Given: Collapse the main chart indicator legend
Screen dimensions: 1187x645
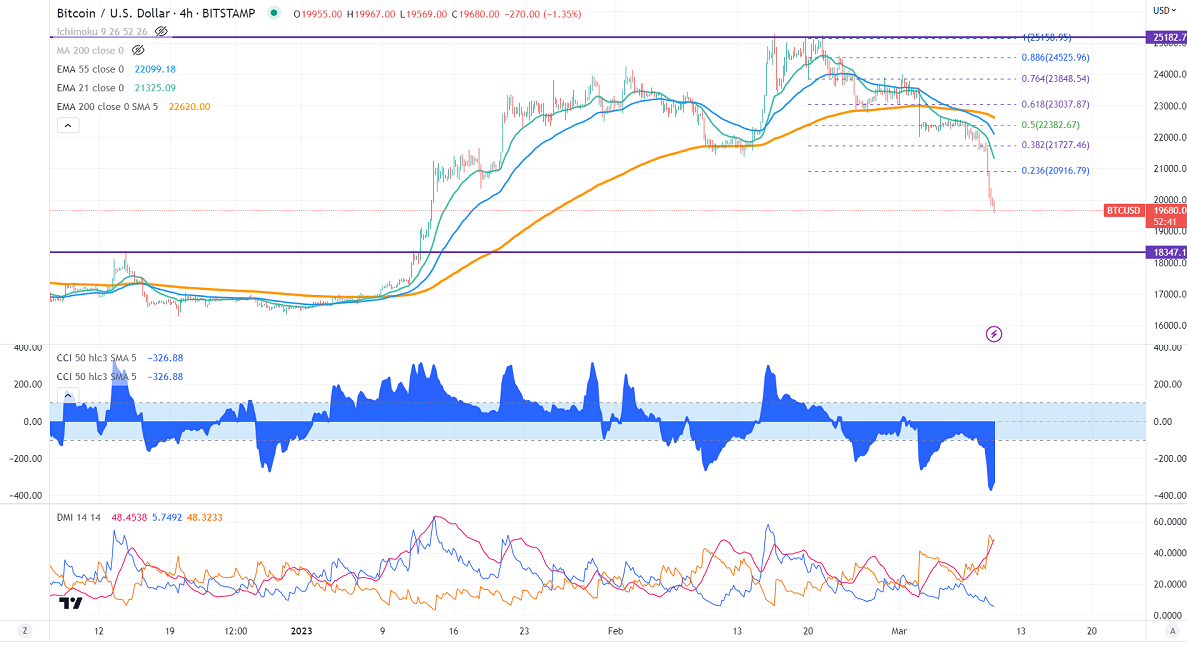Looking at the screenshot, I should point(67,125).
